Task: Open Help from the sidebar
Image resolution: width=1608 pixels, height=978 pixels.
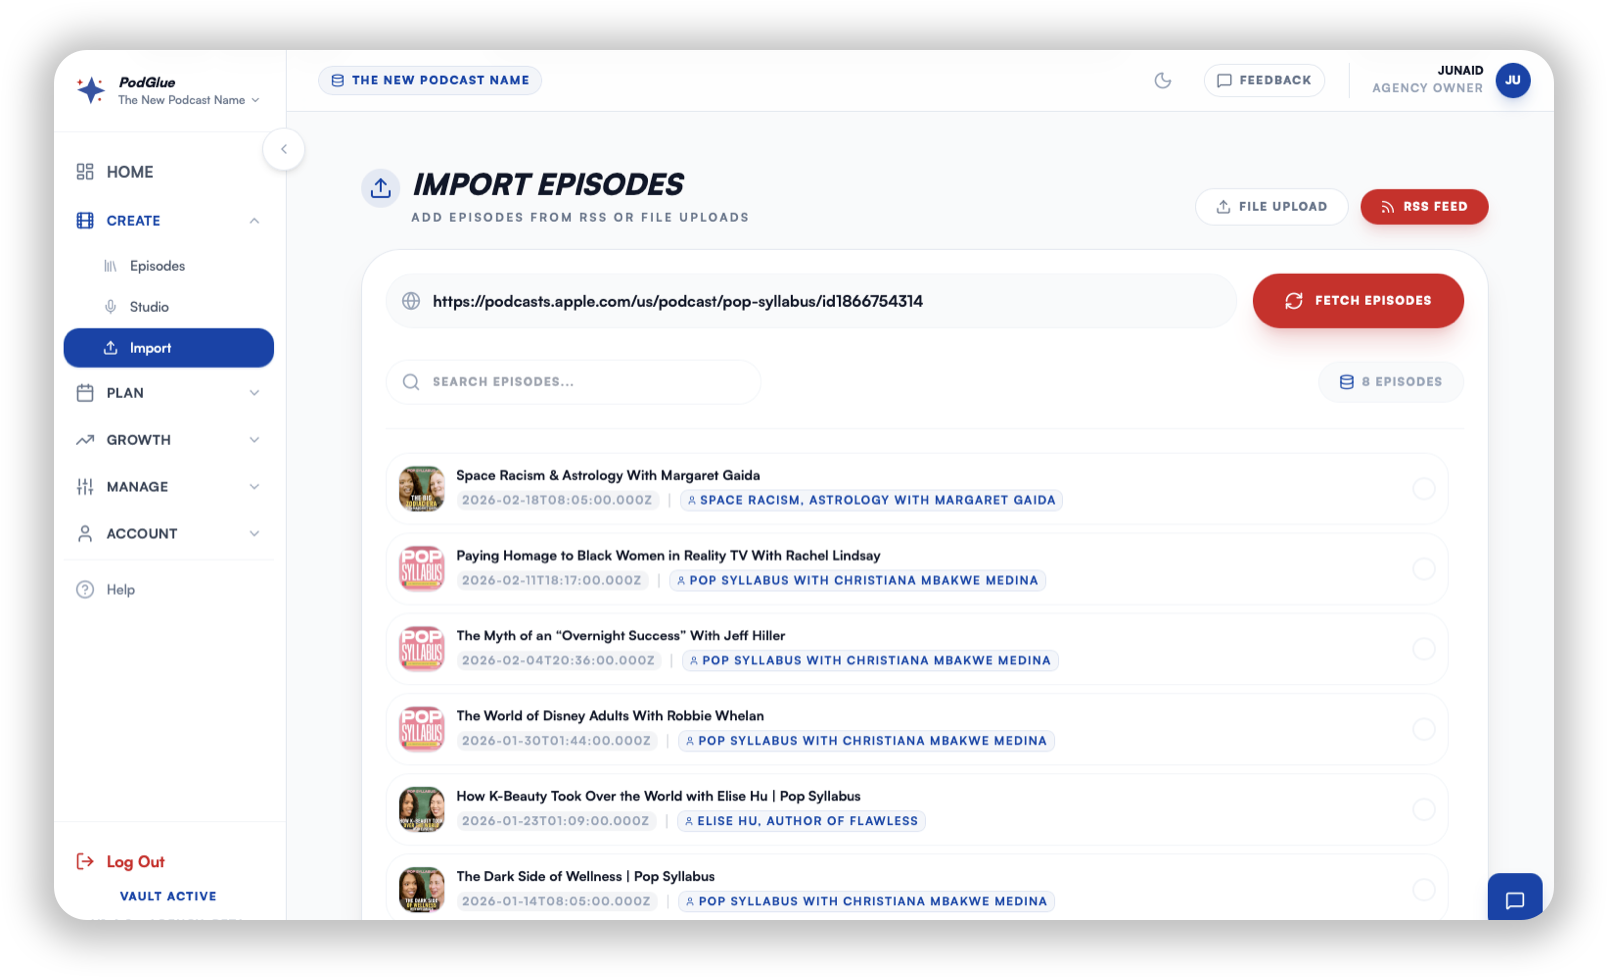Action: point(120,590)
